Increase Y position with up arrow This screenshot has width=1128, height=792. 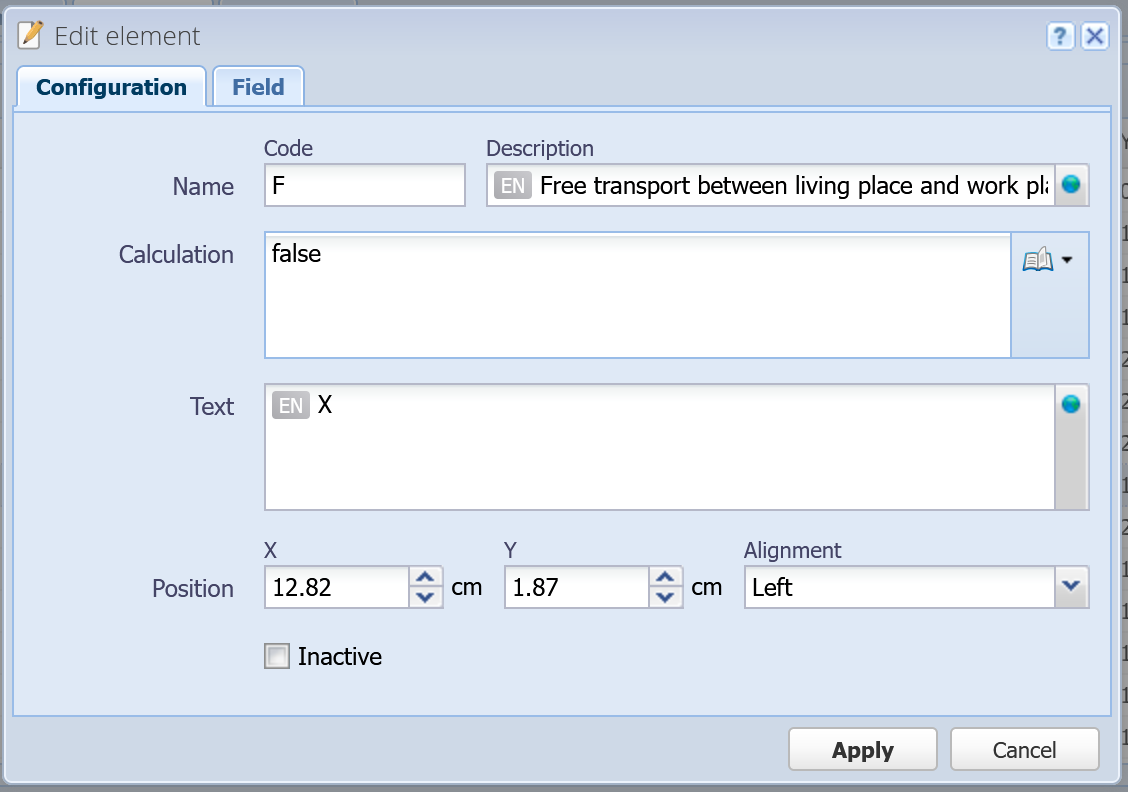click(x=665, y=577)
